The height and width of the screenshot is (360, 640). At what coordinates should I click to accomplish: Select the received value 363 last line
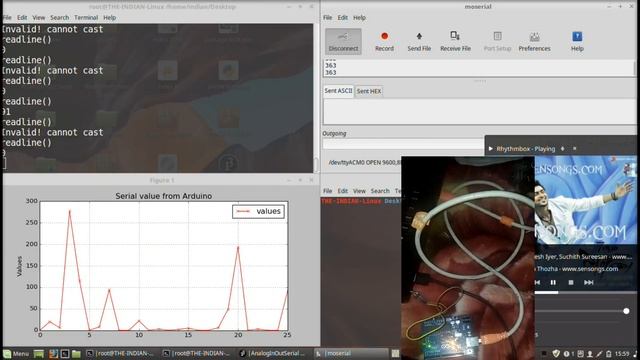coord(331,72)
